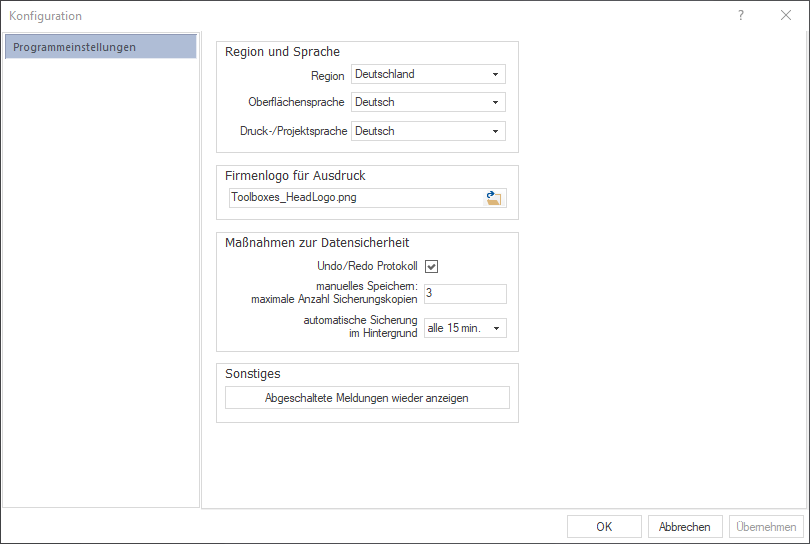Focus the maximale Anzahl Sicherungskopien field
This screenshot has height=544, width=810.
(465, 293)
